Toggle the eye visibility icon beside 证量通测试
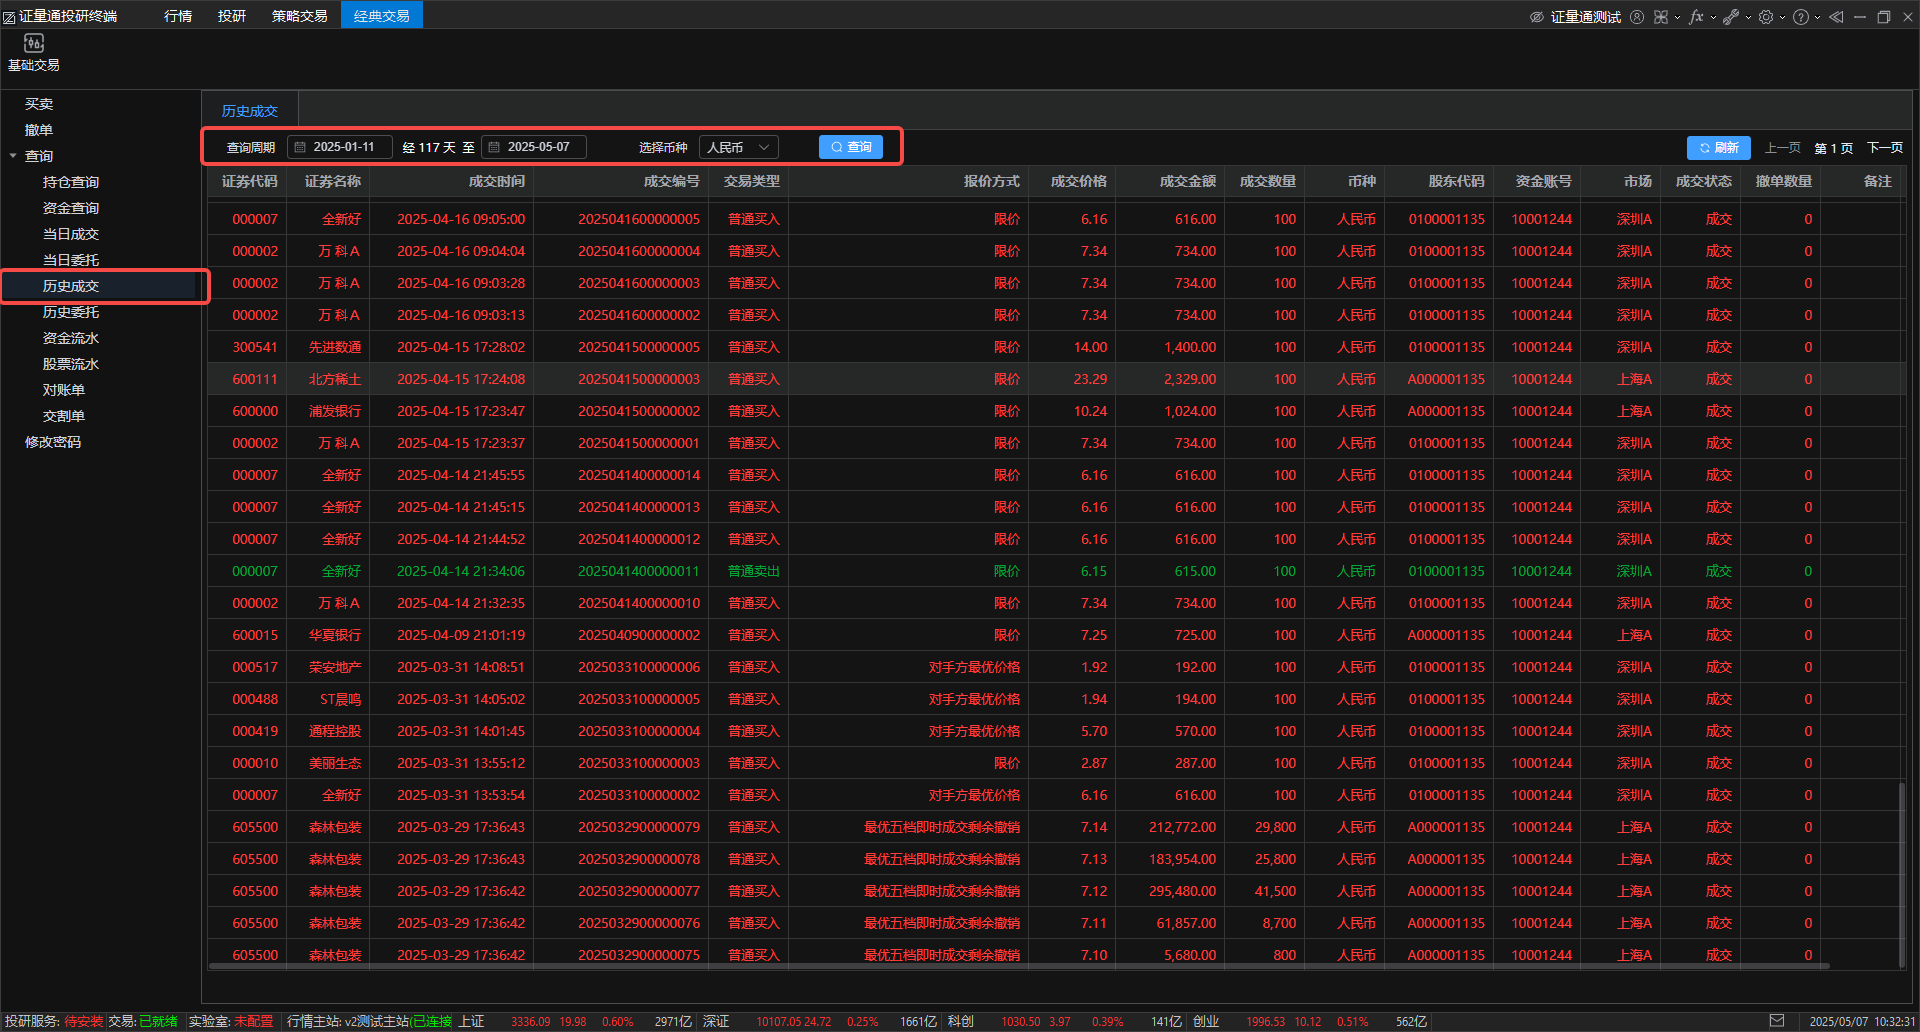 point(1537,17)
